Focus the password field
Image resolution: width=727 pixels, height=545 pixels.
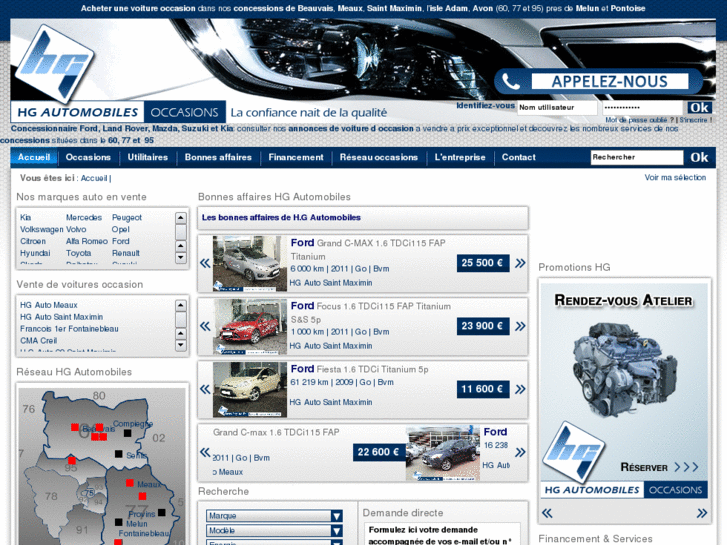tap(642, 108)
